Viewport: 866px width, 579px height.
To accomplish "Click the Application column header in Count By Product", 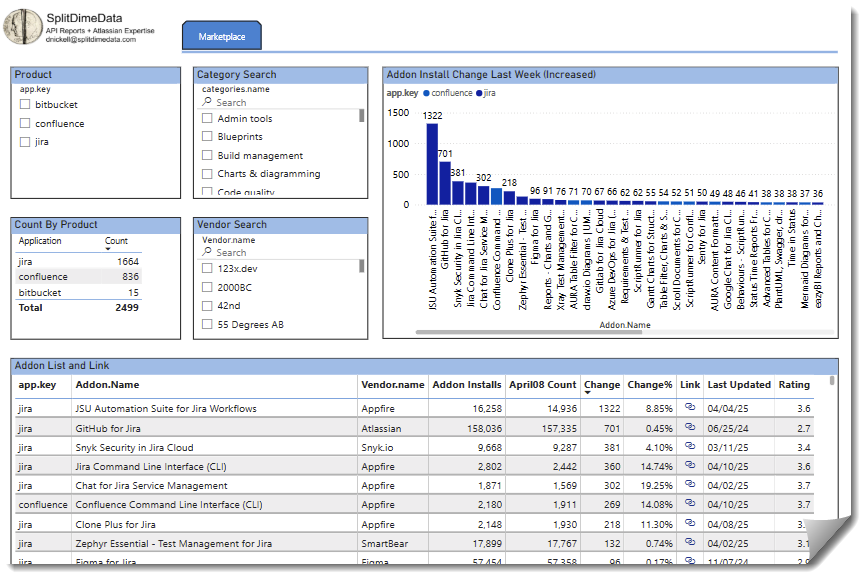I will (x=40, y=241).
